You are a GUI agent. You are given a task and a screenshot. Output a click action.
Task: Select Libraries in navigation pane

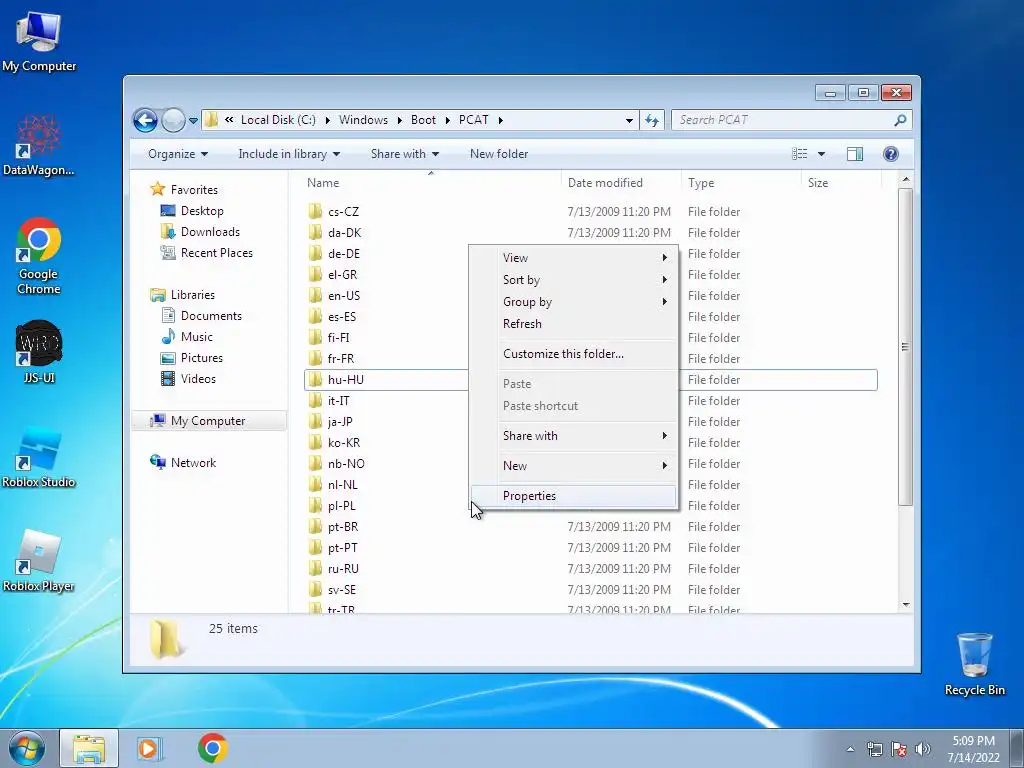tap(192, 295)
